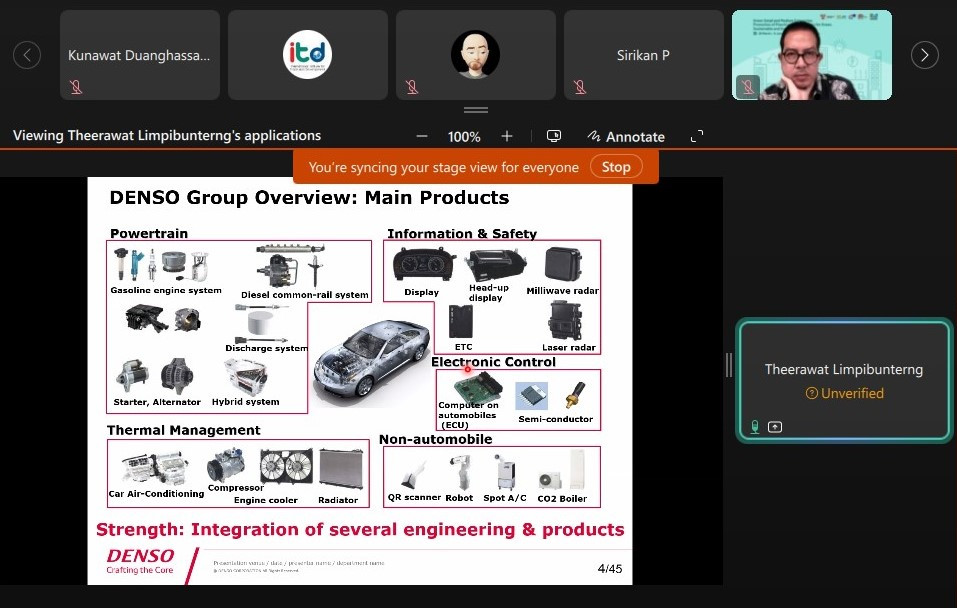Click the 100% zoom level
957x608 pixels.
click(464, 137)
